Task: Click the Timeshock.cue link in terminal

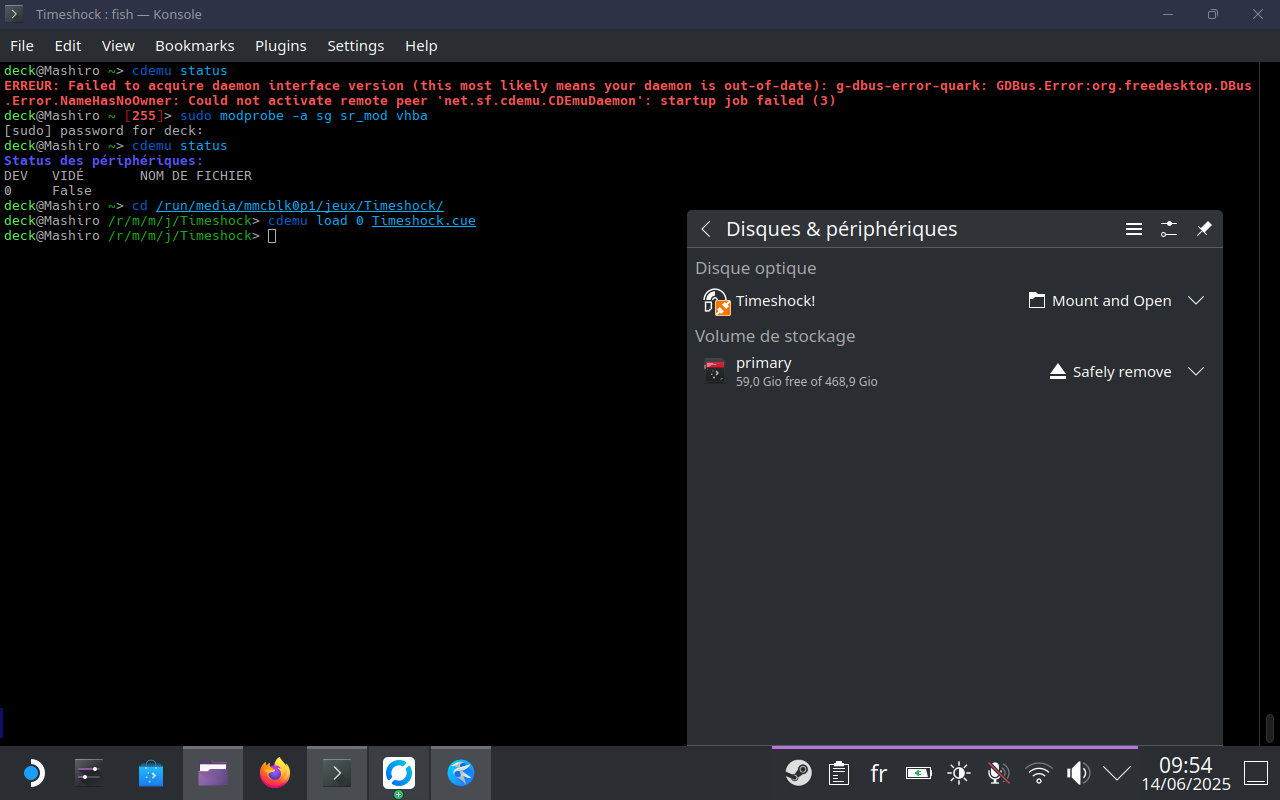Action: (x=424, y=221)
